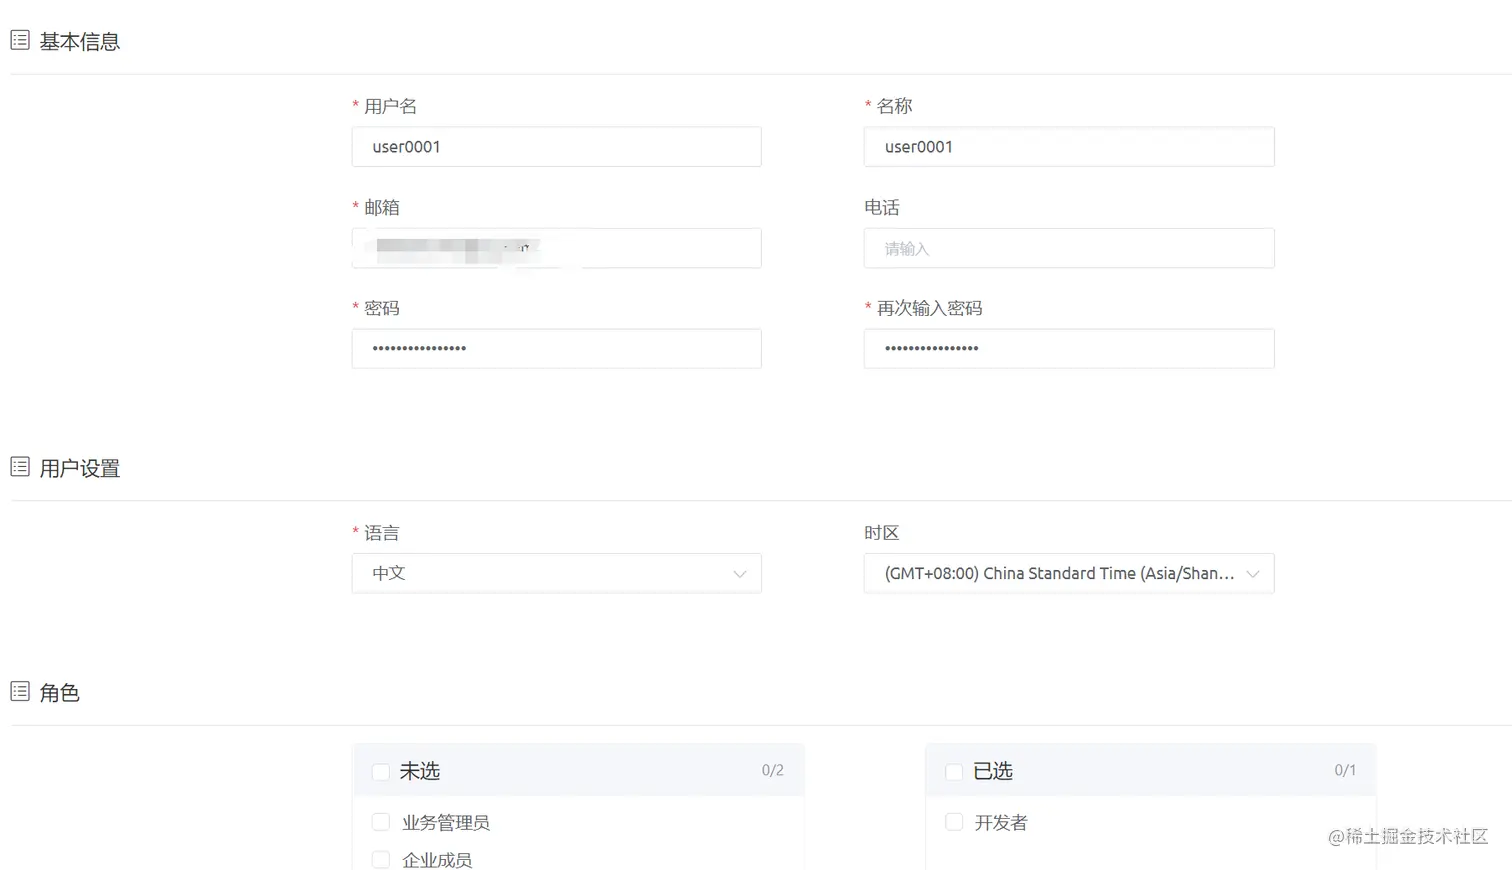
Task: Click the 电话 input with 请输入 placeholder
Action: 1069,248
